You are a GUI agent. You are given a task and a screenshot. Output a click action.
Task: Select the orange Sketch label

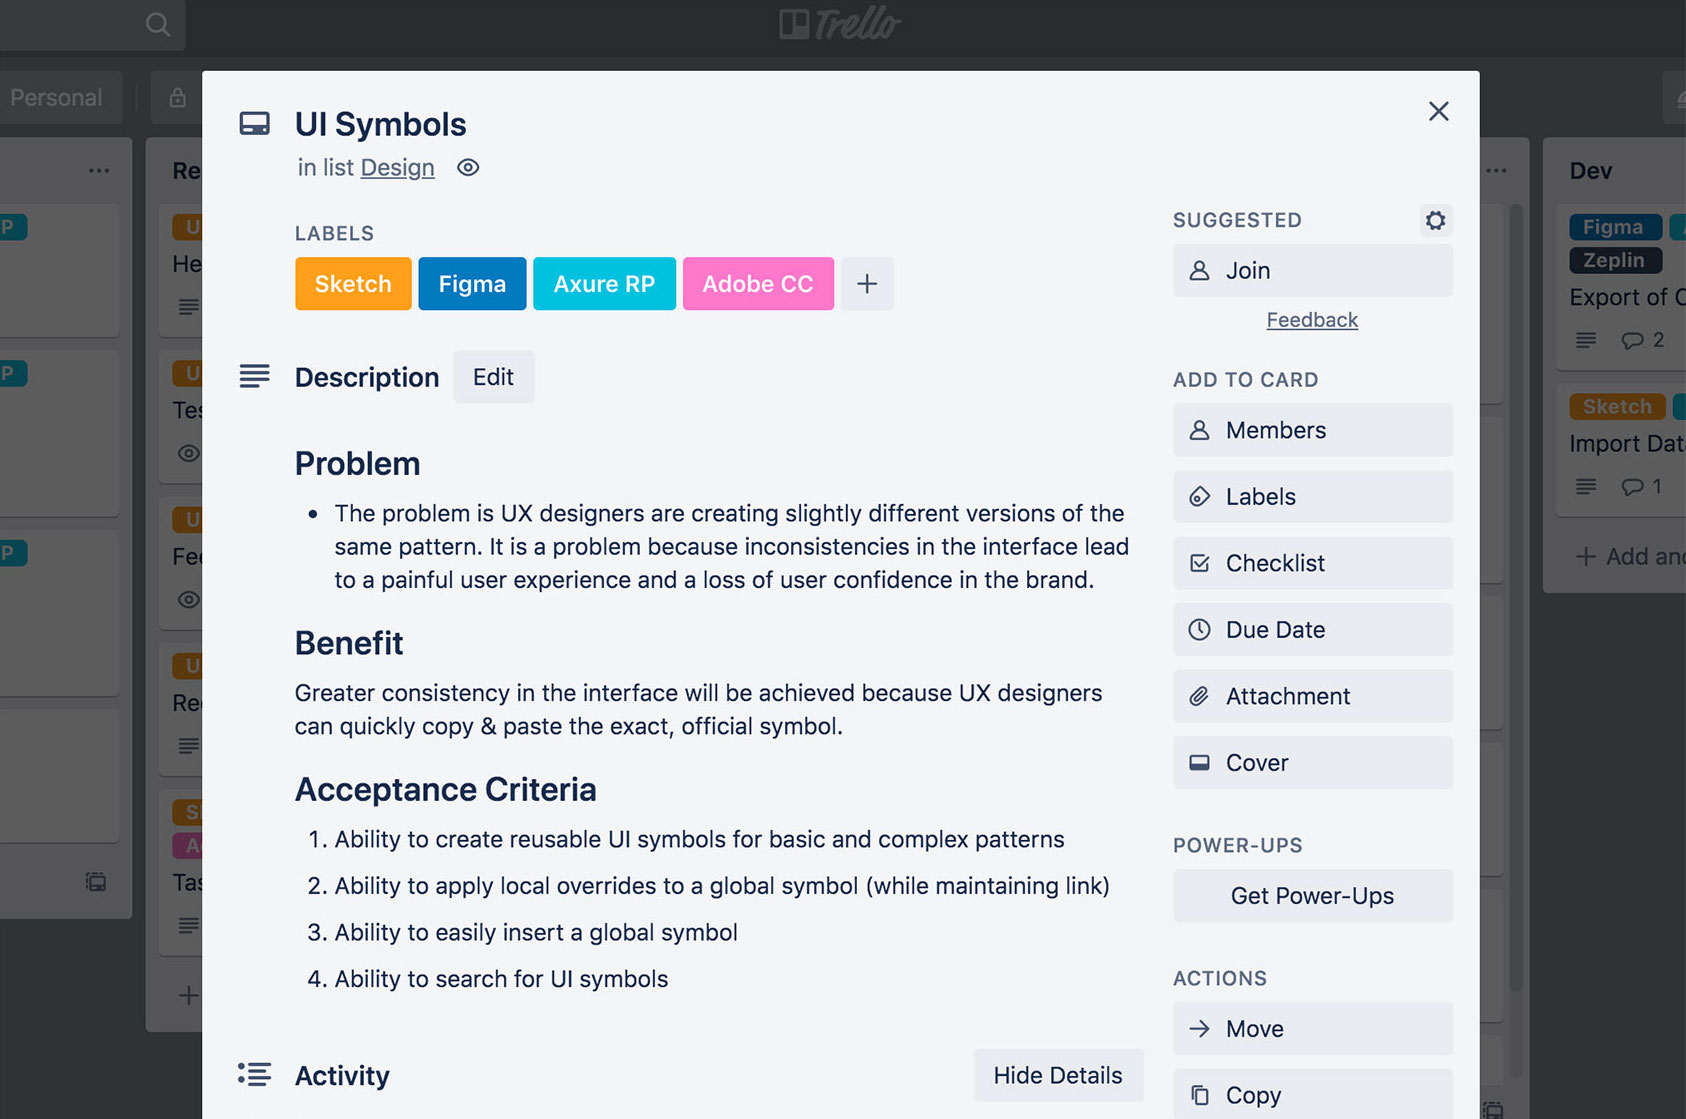click(x=353, y=284)
